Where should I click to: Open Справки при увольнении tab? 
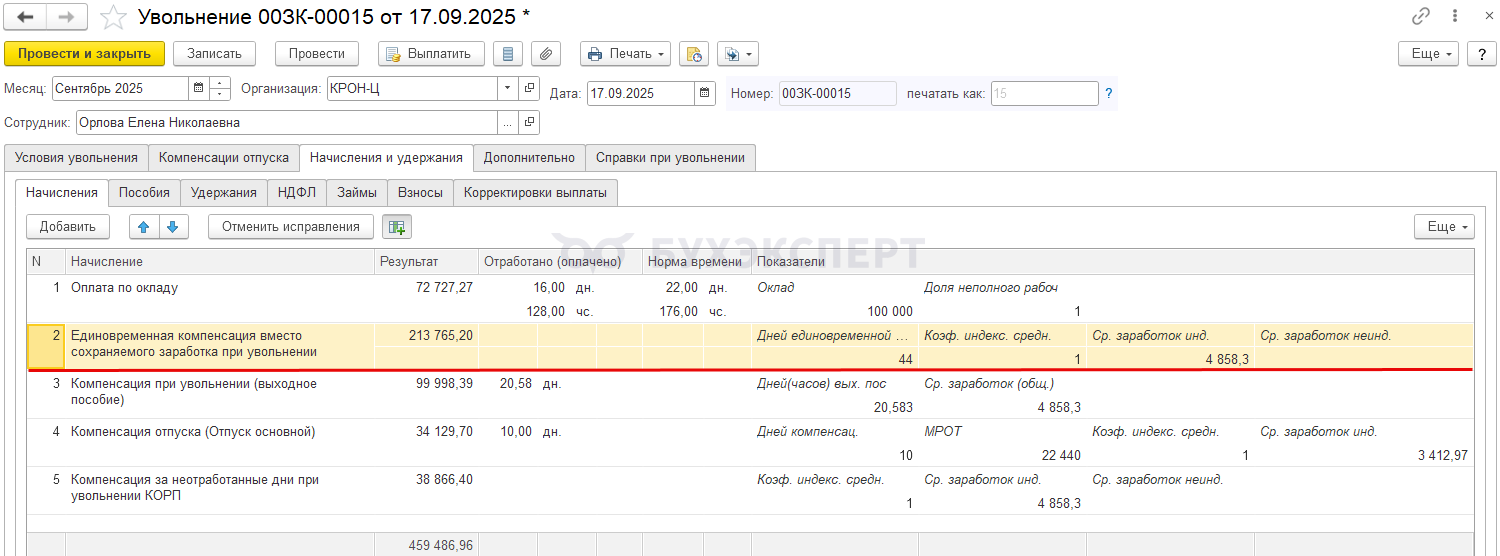(x=671, y=157)
